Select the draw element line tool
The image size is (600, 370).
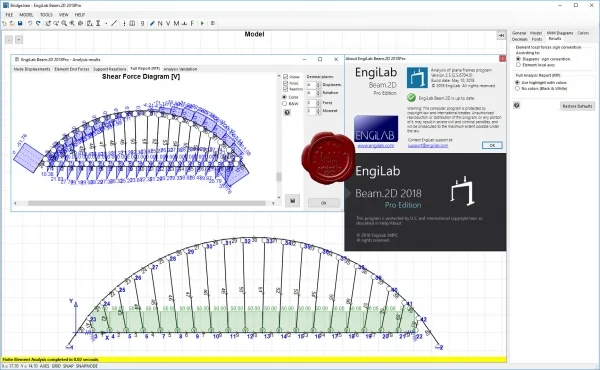pos(114,23)
